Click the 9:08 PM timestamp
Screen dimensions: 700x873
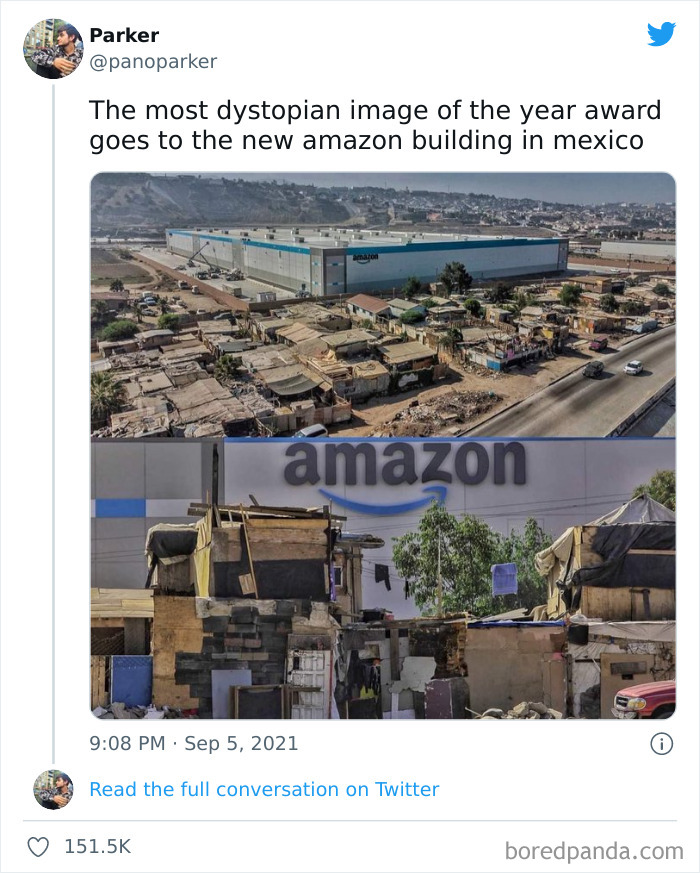point(127,743)
